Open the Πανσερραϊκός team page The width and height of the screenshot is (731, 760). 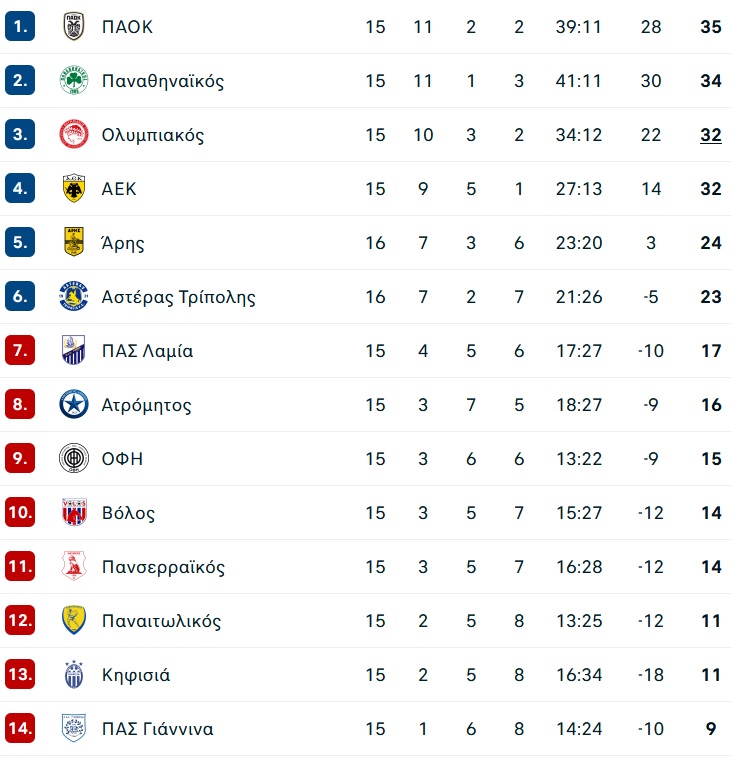point(163,567)
